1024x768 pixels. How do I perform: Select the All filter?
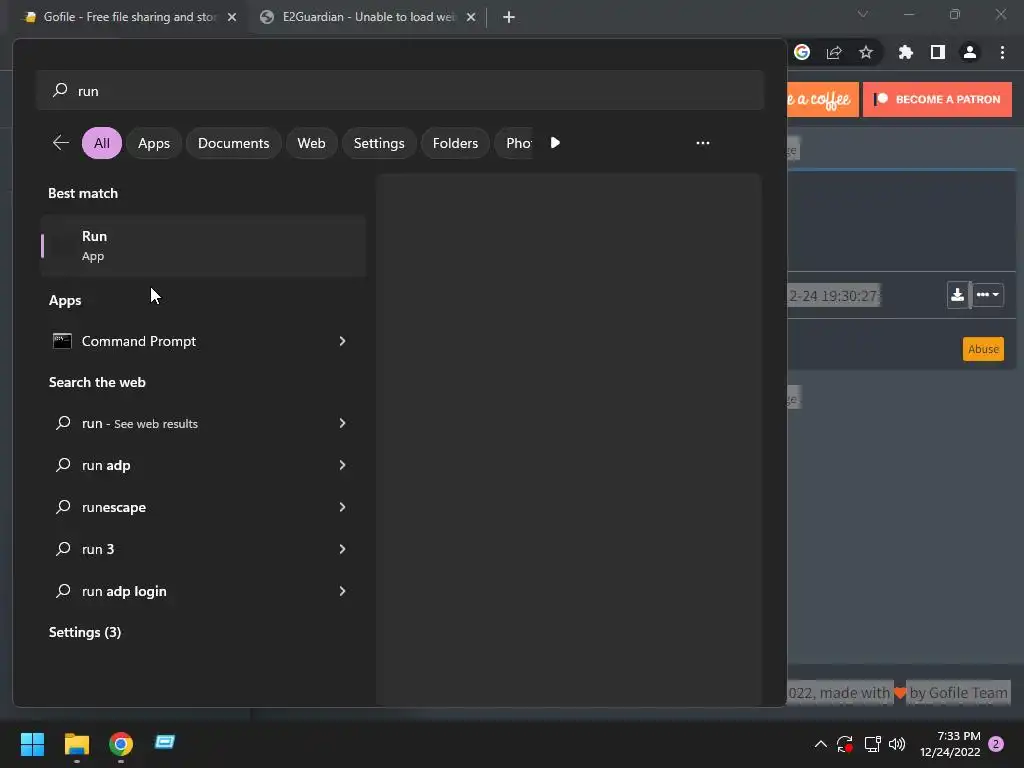pos(102,143)
